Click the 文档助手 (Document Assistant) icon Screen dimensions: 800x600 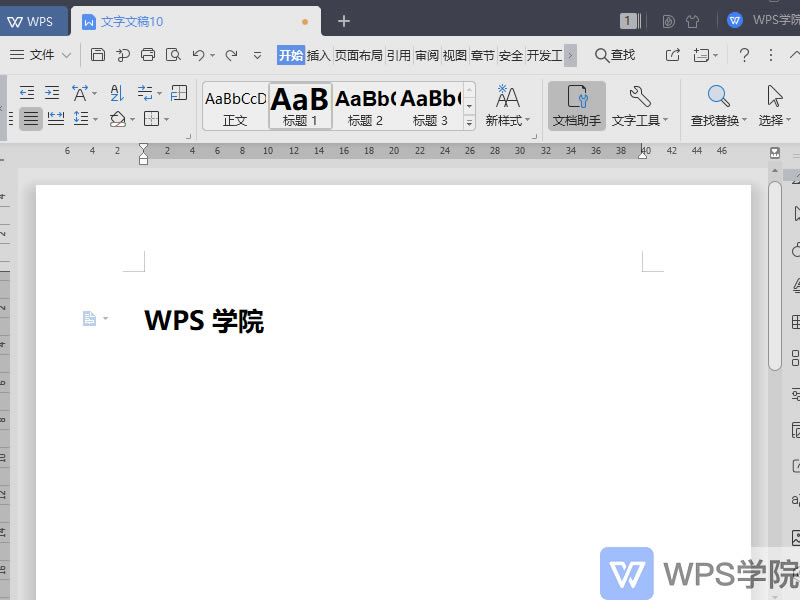tap(576, 105)
